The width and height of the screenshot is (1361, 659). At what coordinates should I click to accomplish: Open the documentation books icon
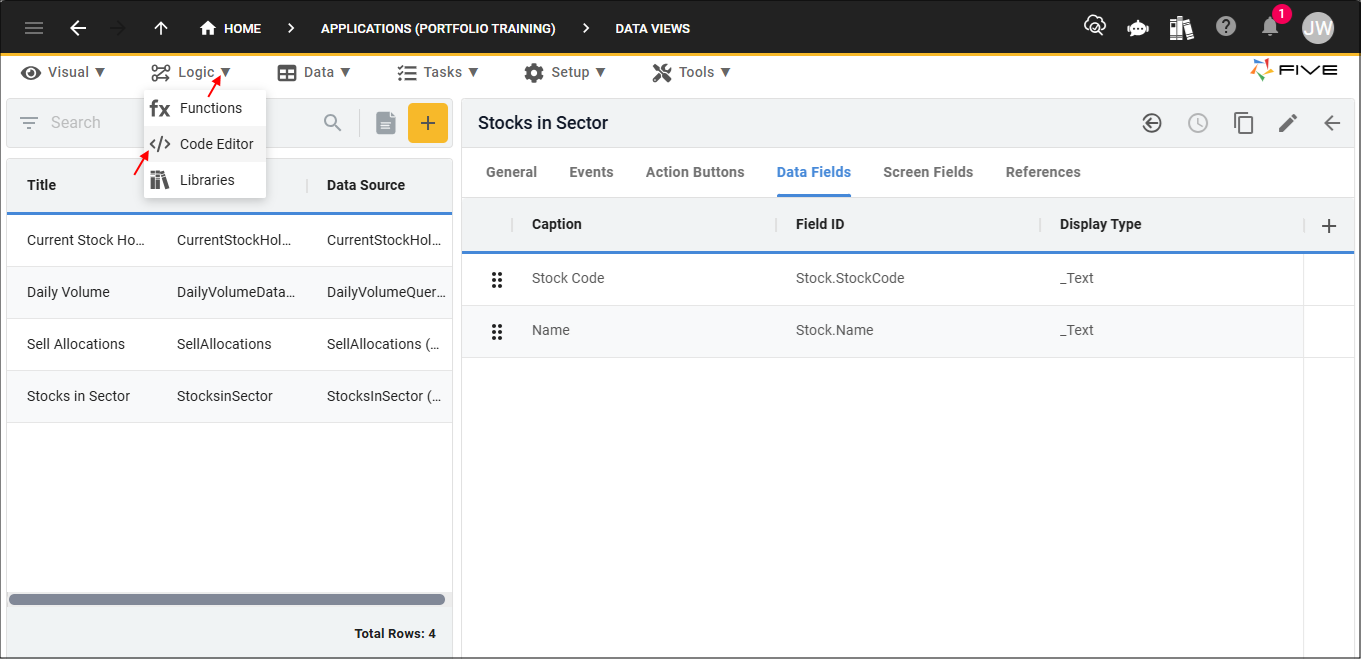coord(1182,28)
